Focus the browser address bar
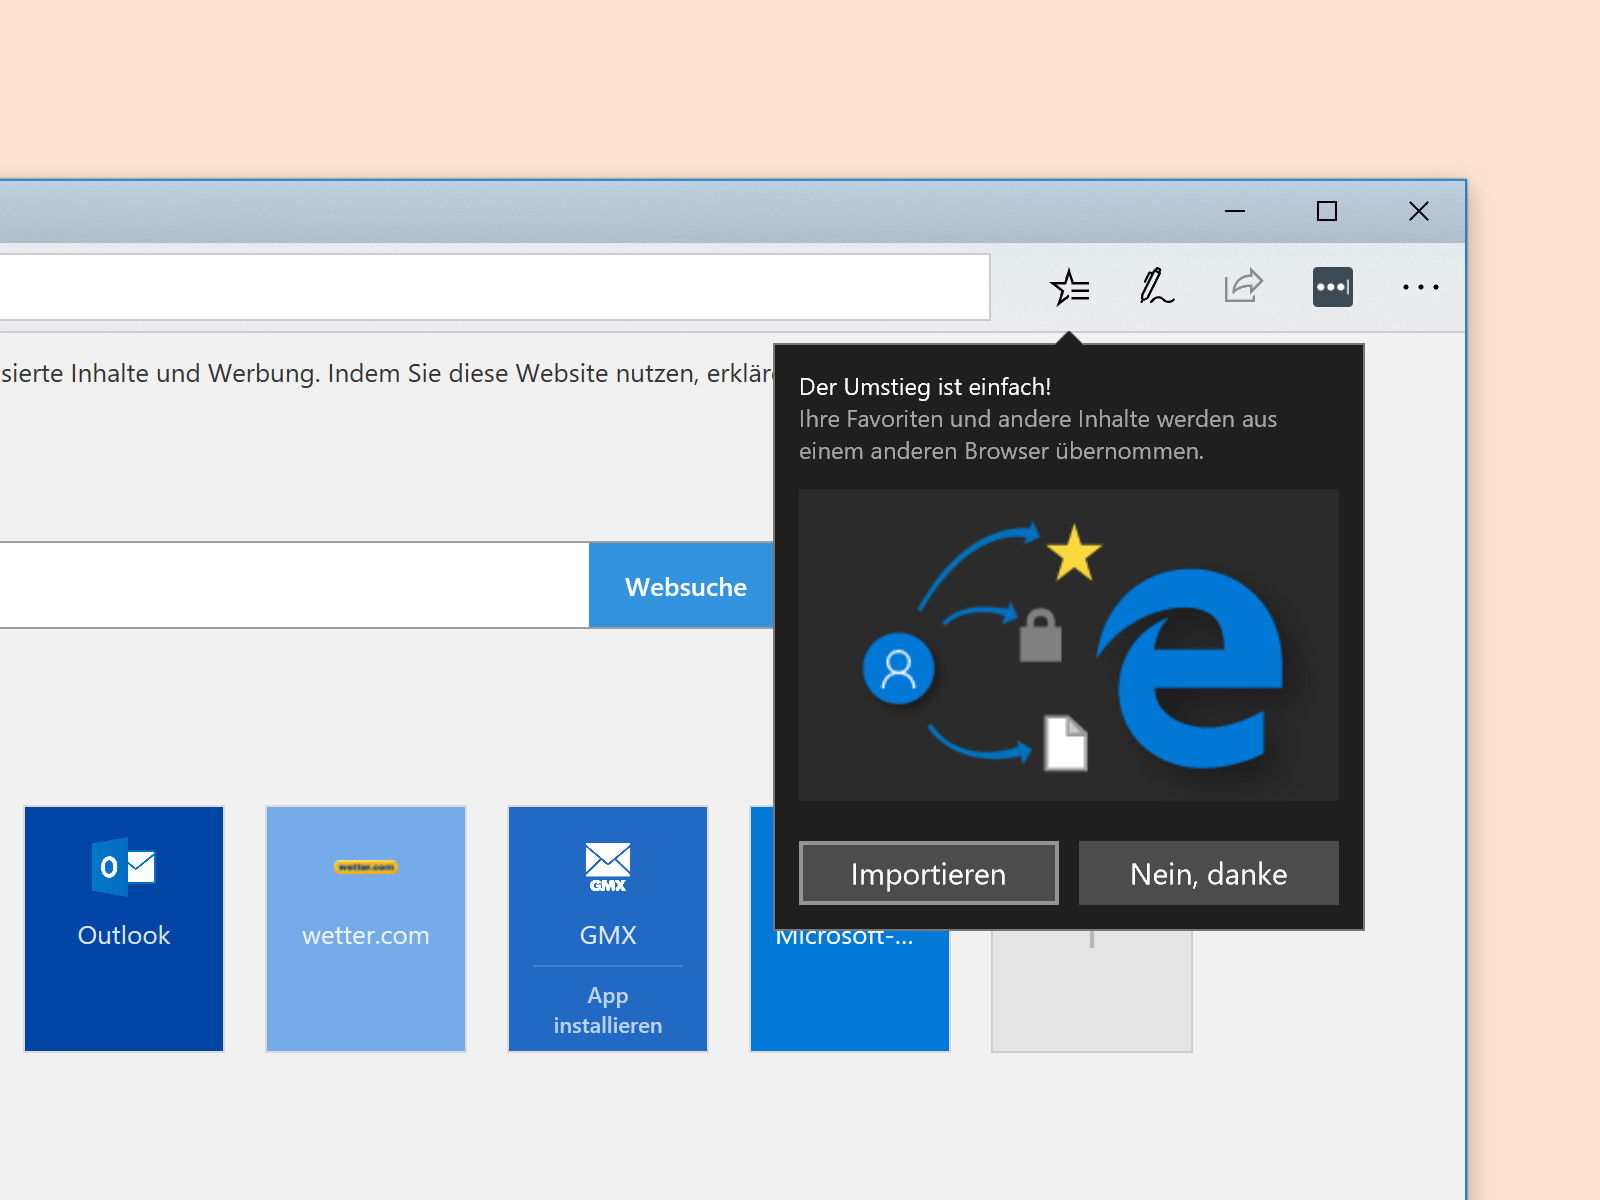The height and width of the screenshot is (1200, 1600). point(495,287)
